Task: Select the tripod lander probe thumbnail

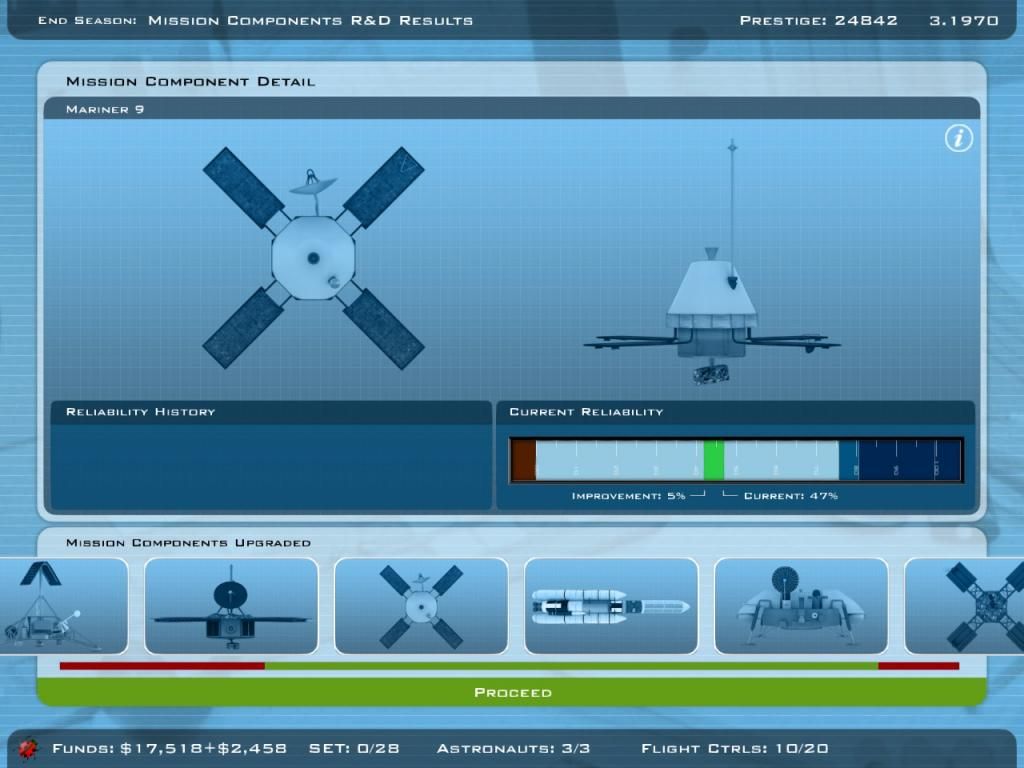Action: (63, 606)
